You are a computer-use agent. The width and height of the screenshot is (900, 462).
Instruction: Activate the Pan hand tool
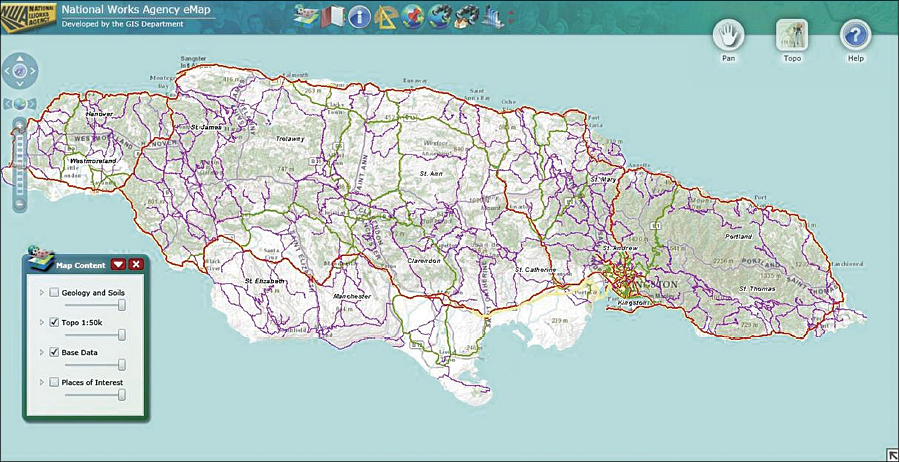coord(729,36)
